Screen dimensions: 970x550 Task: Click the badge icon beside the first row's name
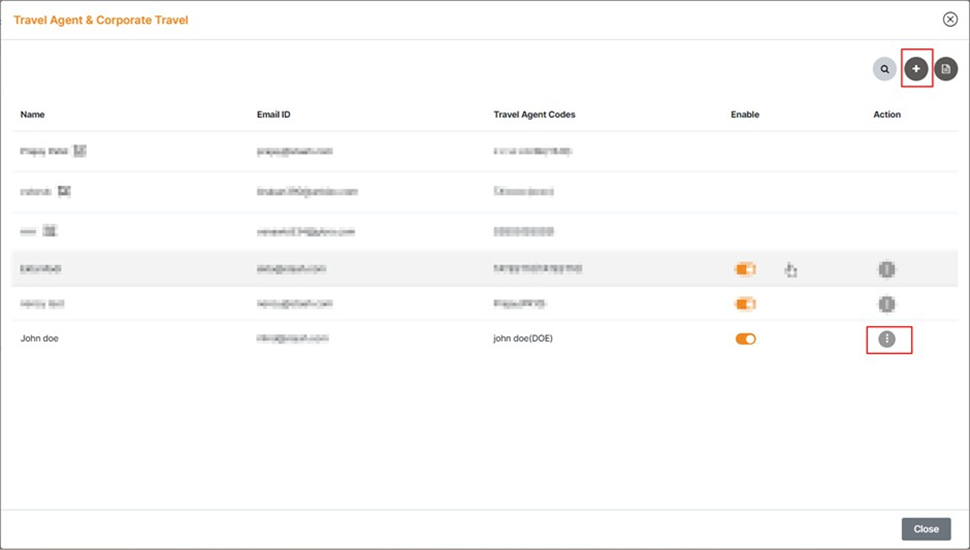tap(80, 151)
